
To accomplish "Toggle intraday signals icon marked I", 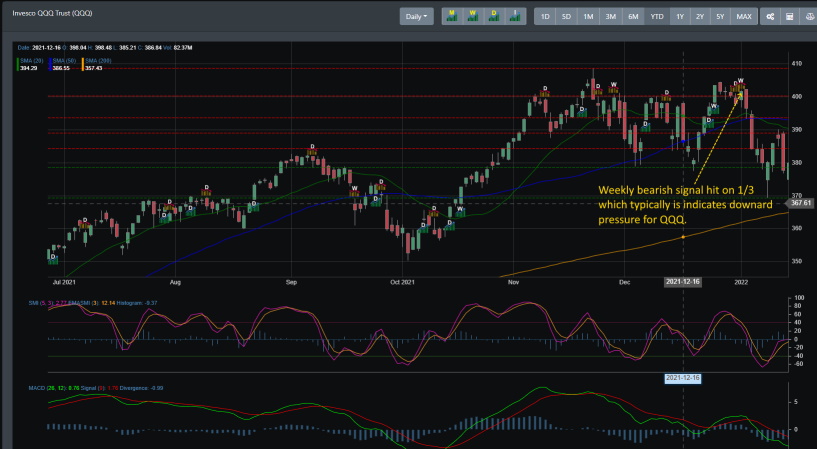I will pyautogui.click(x=515, y=16).
